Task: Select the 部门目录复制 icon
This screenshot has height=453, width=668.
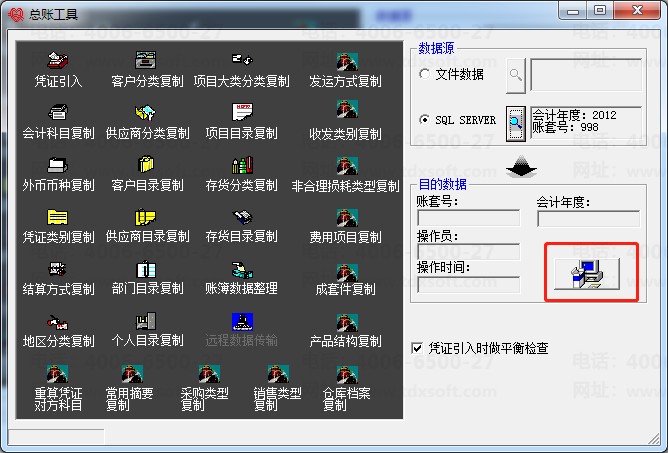Action: [x=146, y=270]
